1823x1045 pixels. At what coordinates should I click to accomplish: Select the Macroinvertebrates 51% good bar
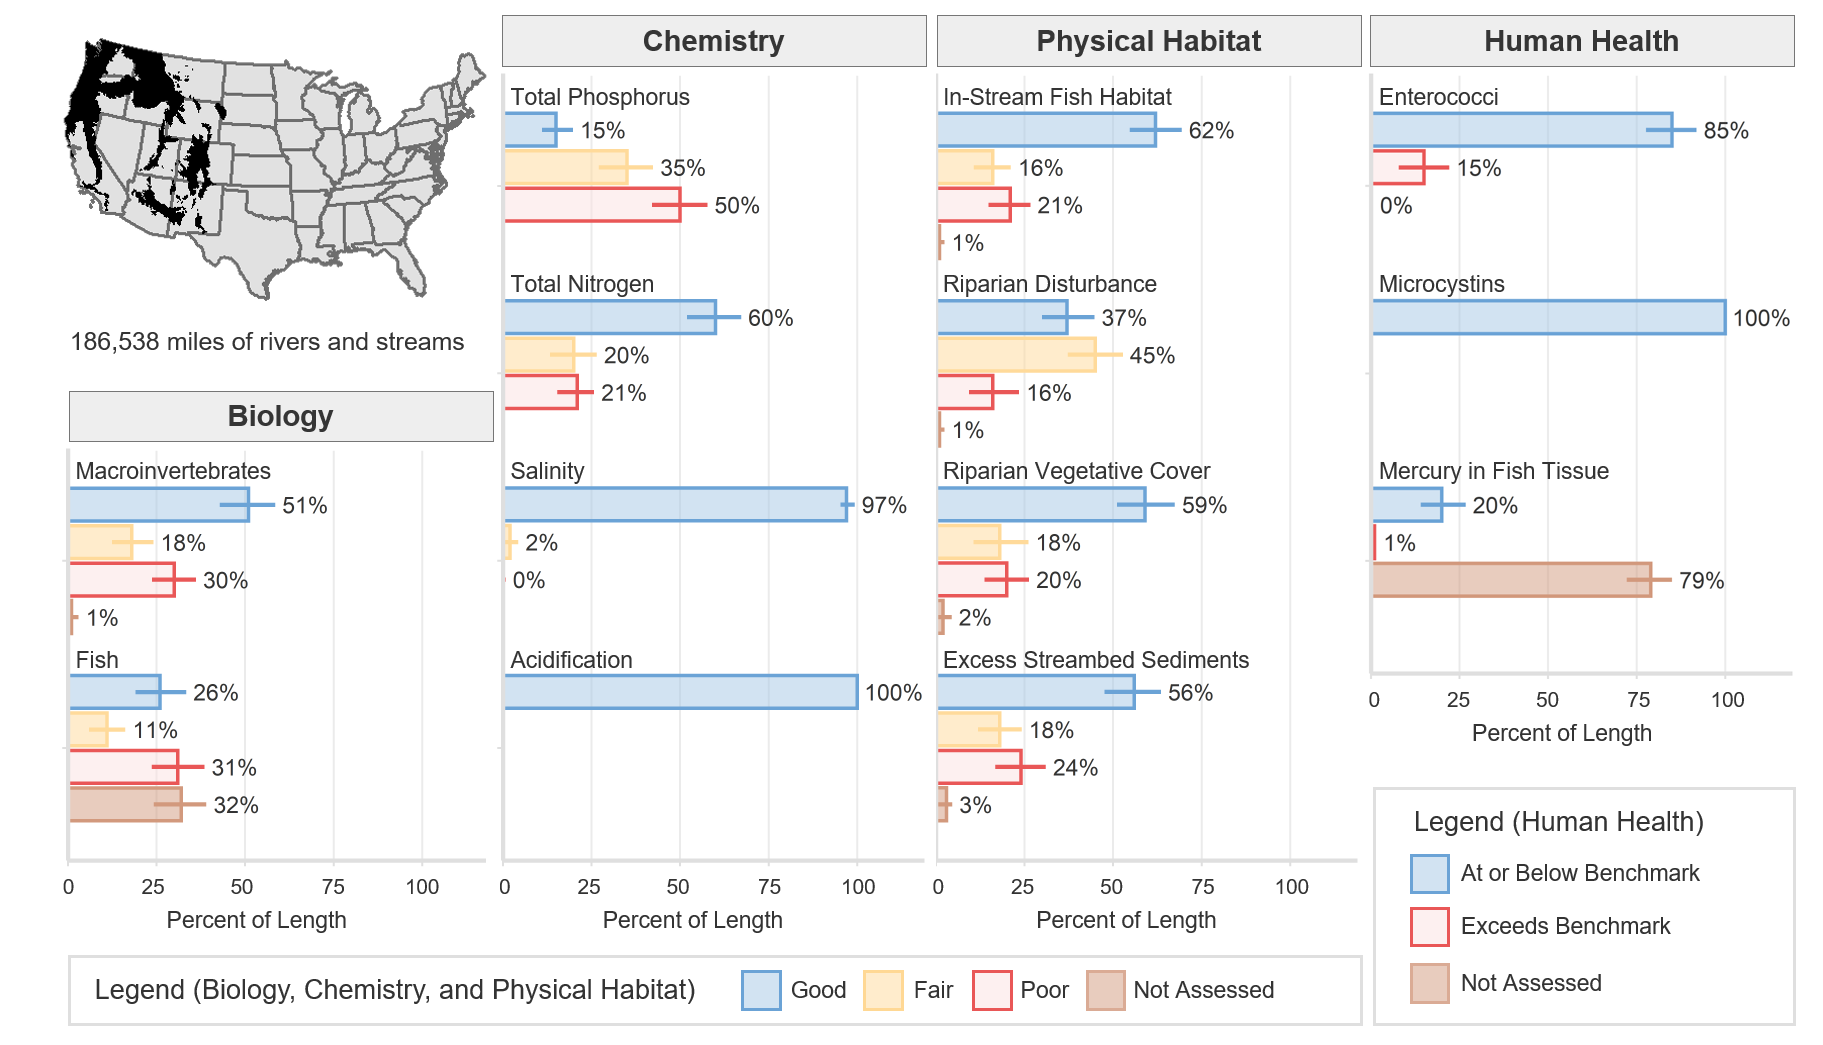point(159,505)
